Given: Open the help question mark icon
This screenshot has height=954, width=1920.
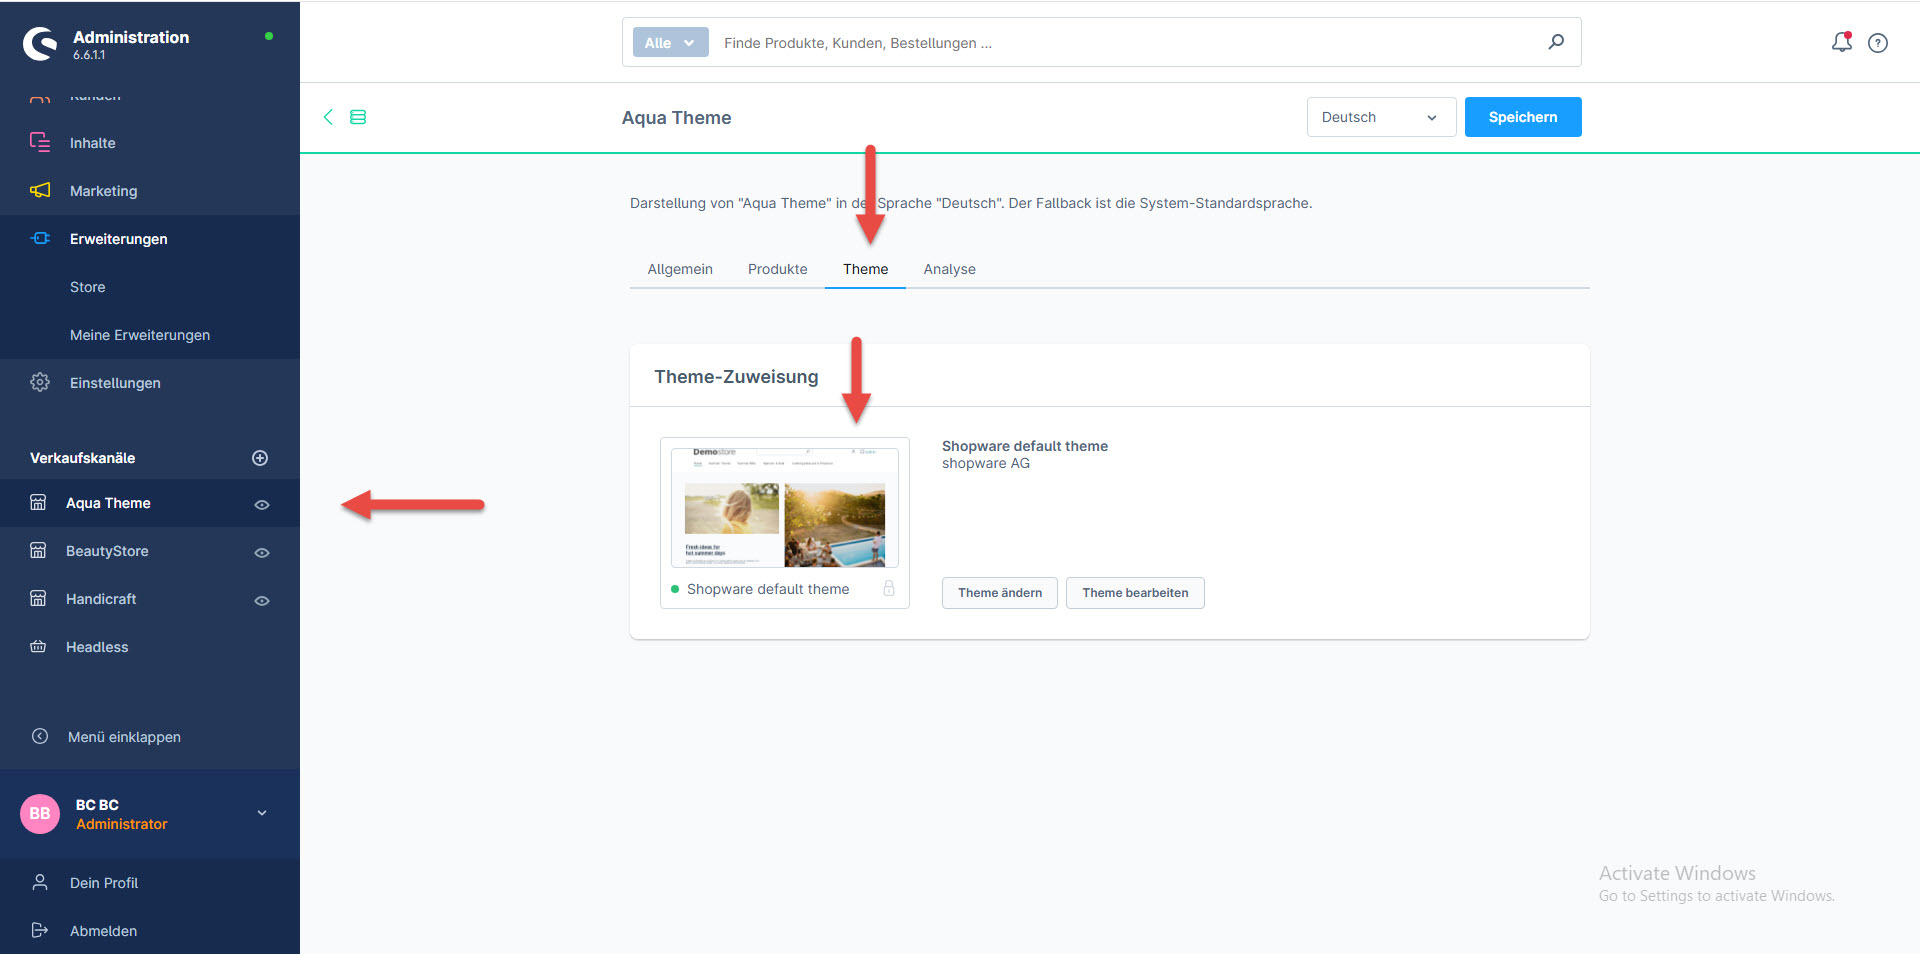Looking at the screenshot, I should (1878, 43).
